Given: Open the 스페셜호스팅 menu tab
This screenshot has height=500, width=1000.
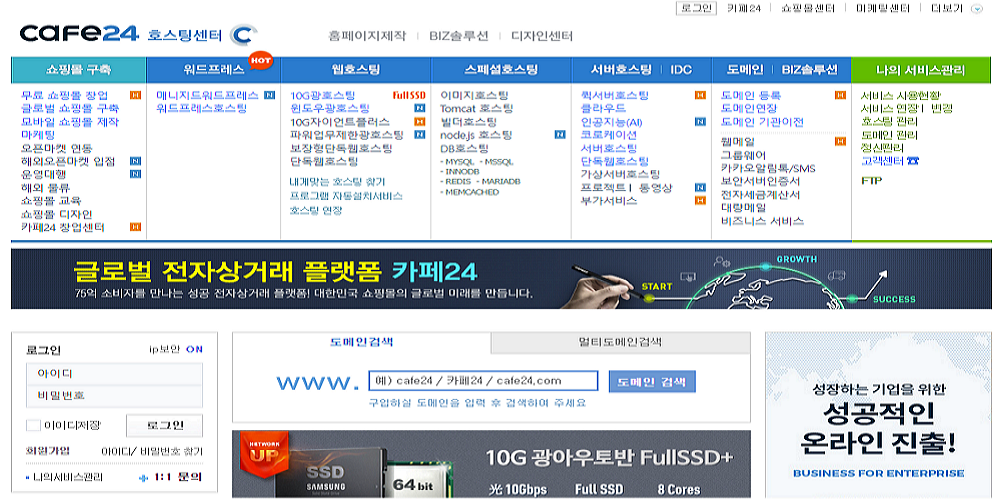Looking at the screenshot, I should [x=501, y=70].
